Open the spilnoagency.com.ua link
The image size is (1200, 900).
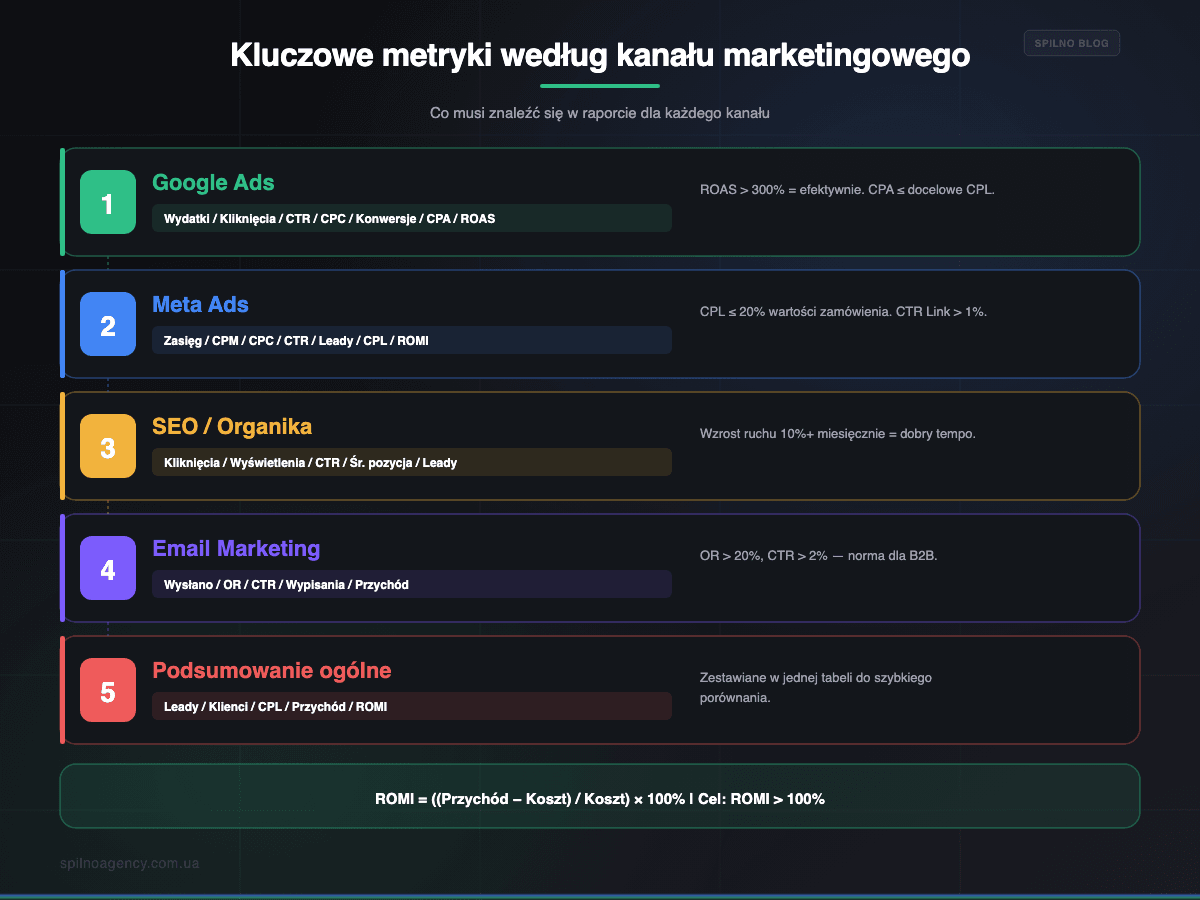point(129,862)
